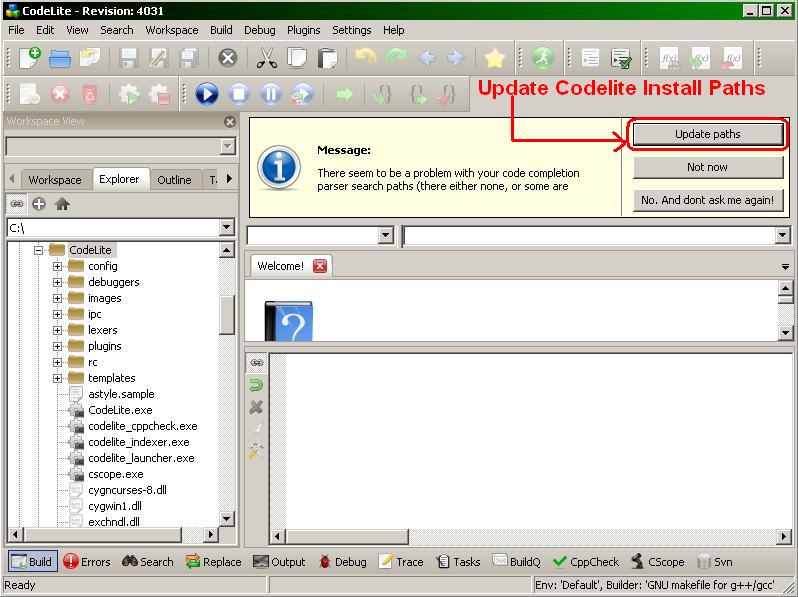The image size is (798, 597).
Task: Open the CppCheck tab
Action: (x=586, y=561)
